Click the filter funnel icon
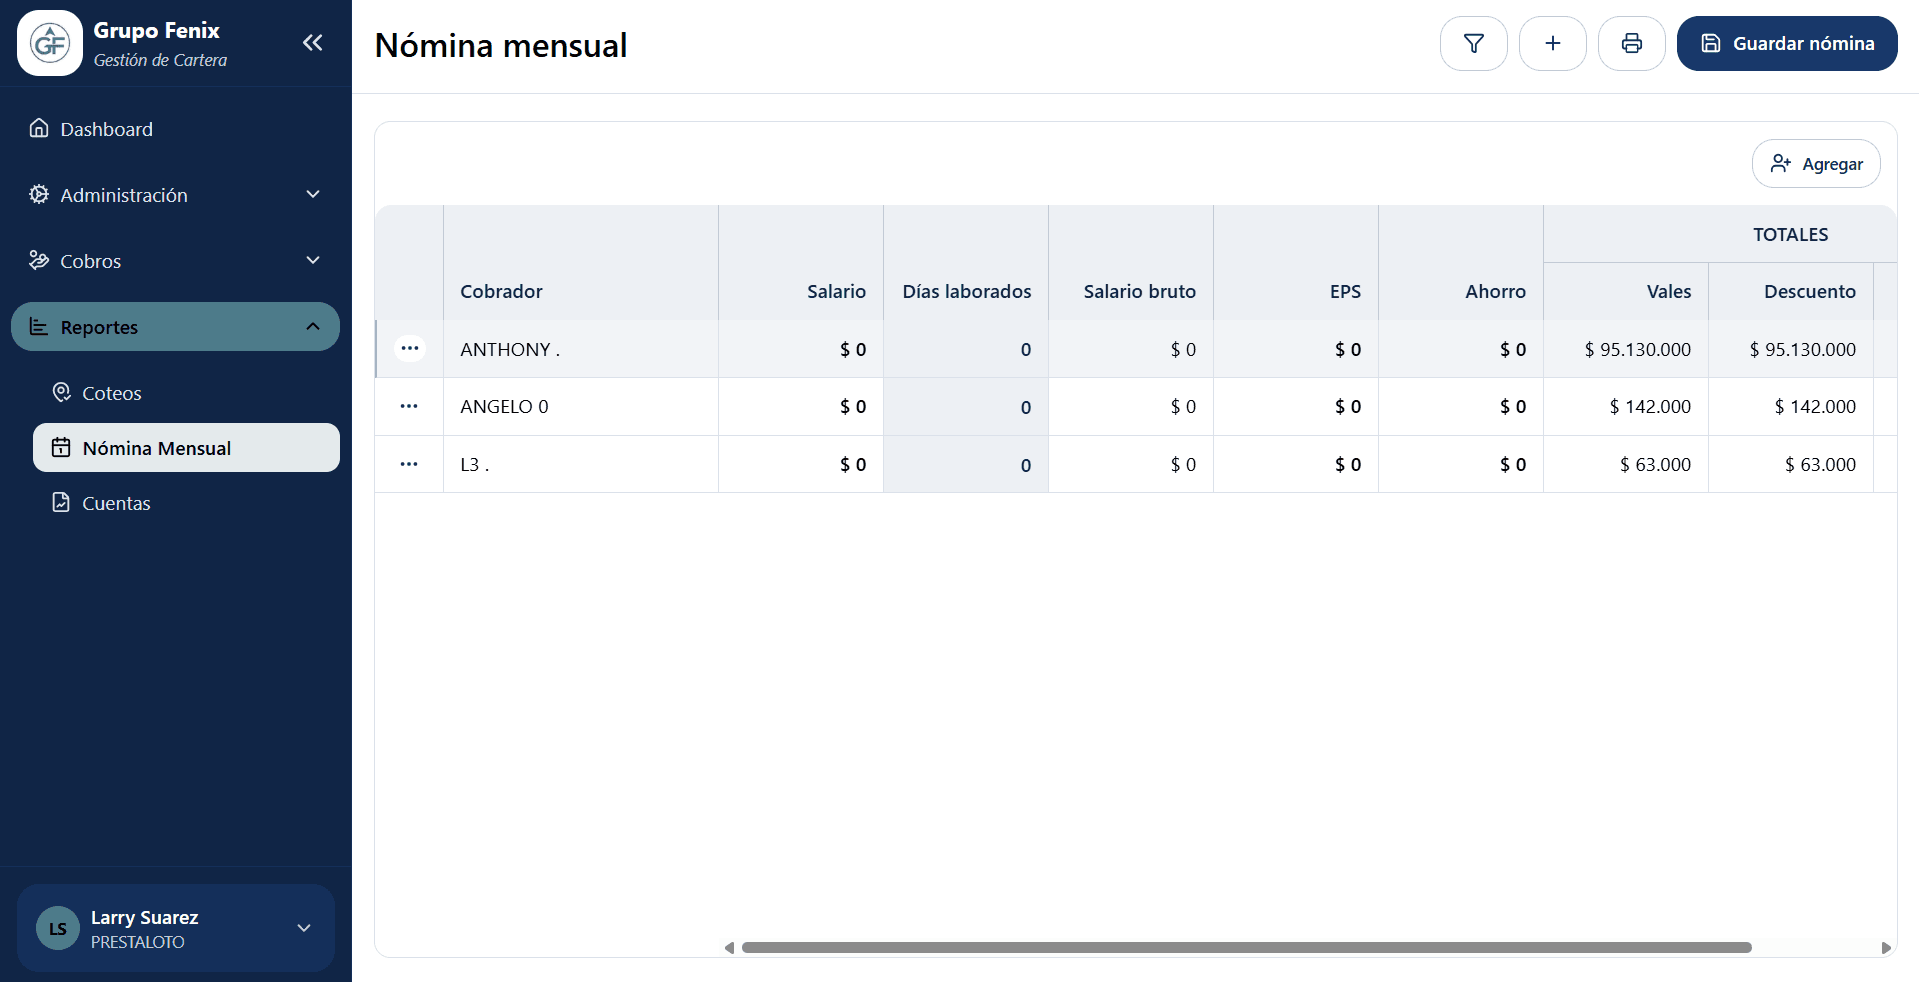 coord(1473,43)
